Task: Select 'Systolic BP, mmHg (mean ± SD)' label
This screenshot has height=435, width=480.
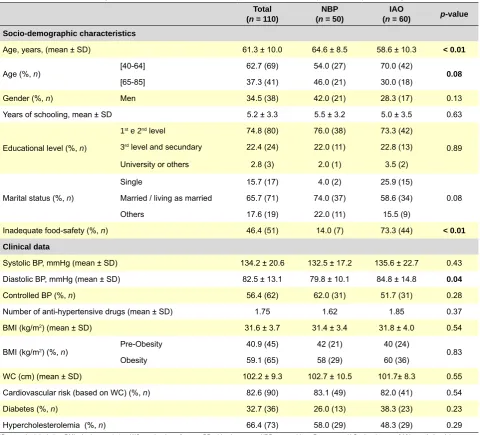Action: click(x=60, y=263)
